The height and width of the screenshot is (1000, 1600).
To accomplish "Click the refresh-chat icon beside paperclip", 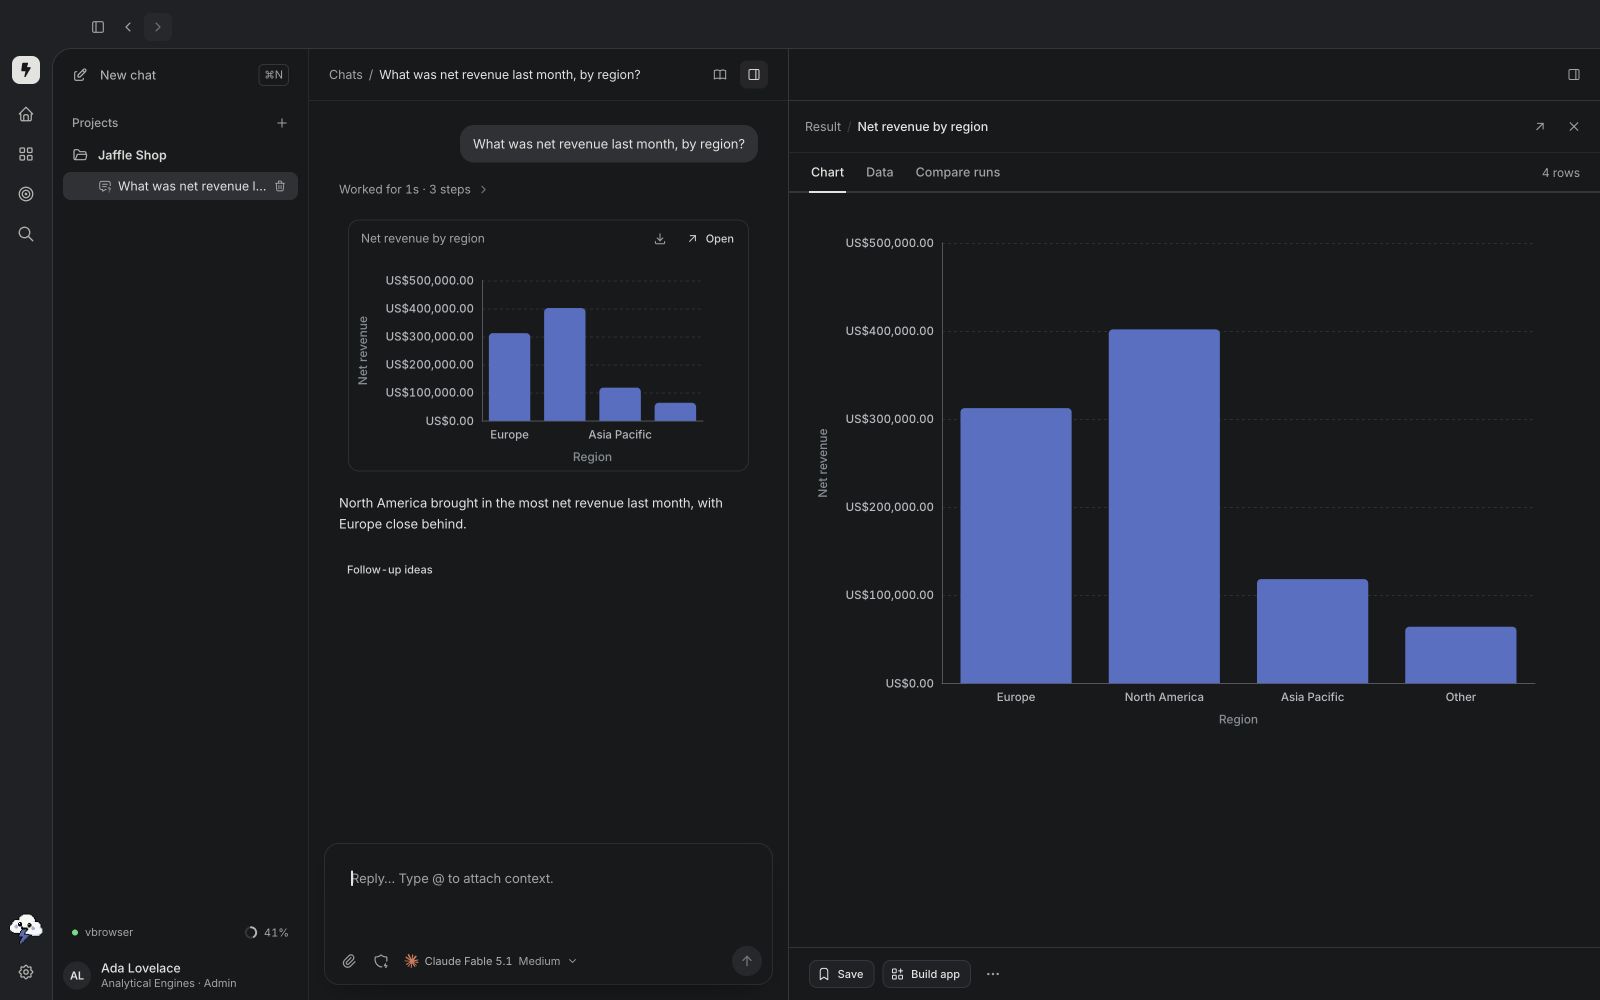I will 381,961.
